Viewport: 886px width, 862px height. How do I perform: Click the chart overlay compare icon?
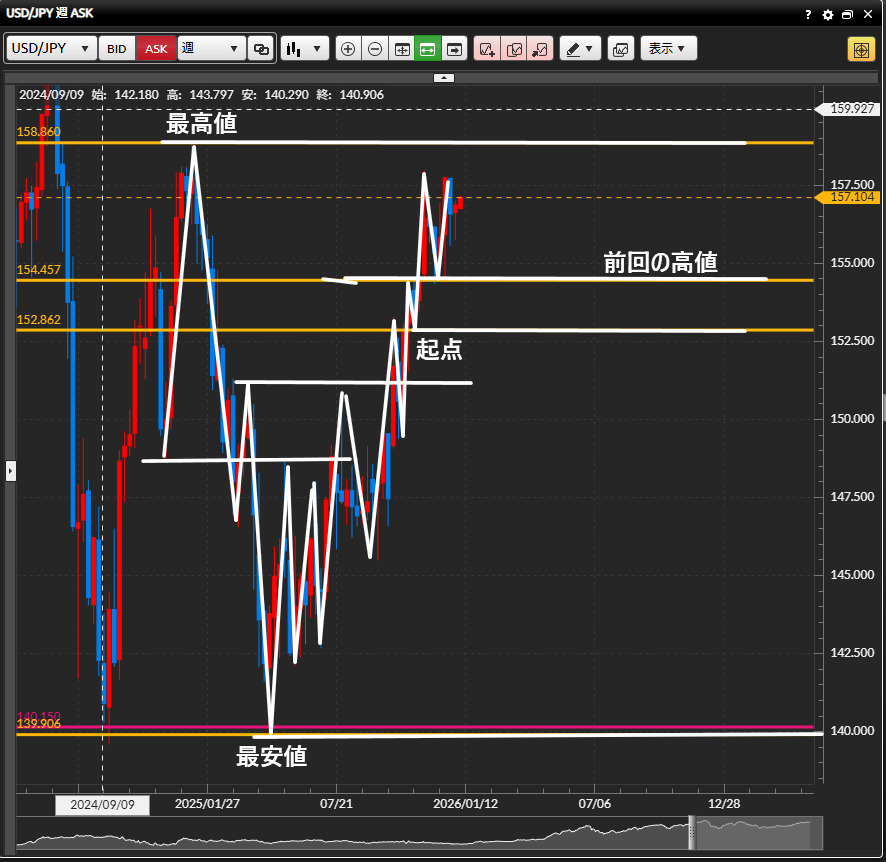pyautogui.click(x=620, y=49)
